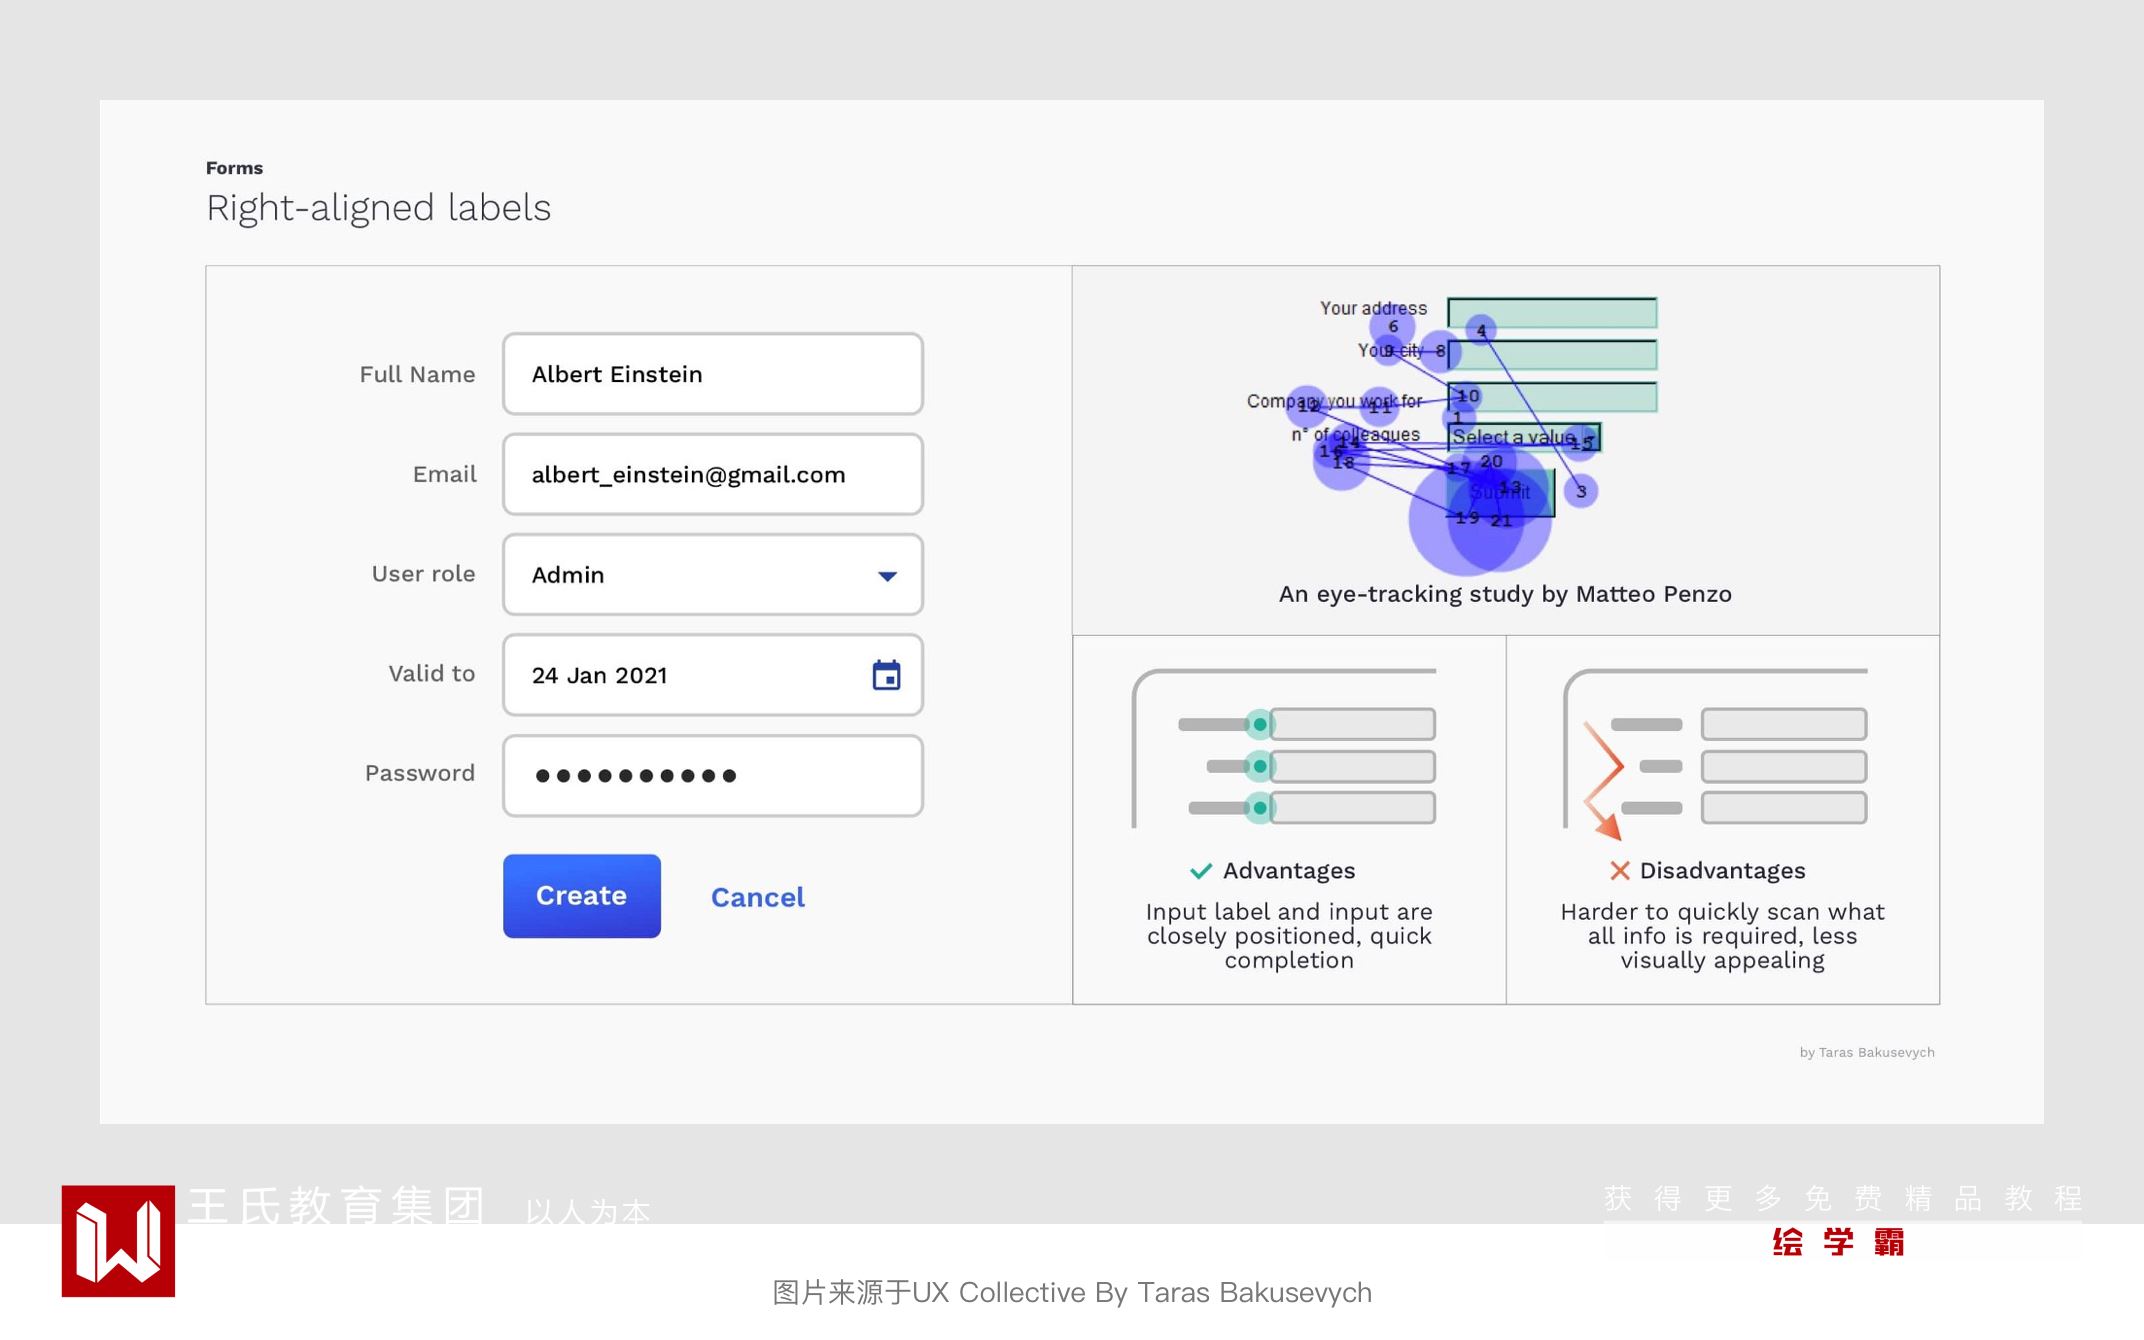The width and height of the screenshot is (2144, 1340).
Task: Click the top green dot in advantages illustration
Action: pos(1260,724)
